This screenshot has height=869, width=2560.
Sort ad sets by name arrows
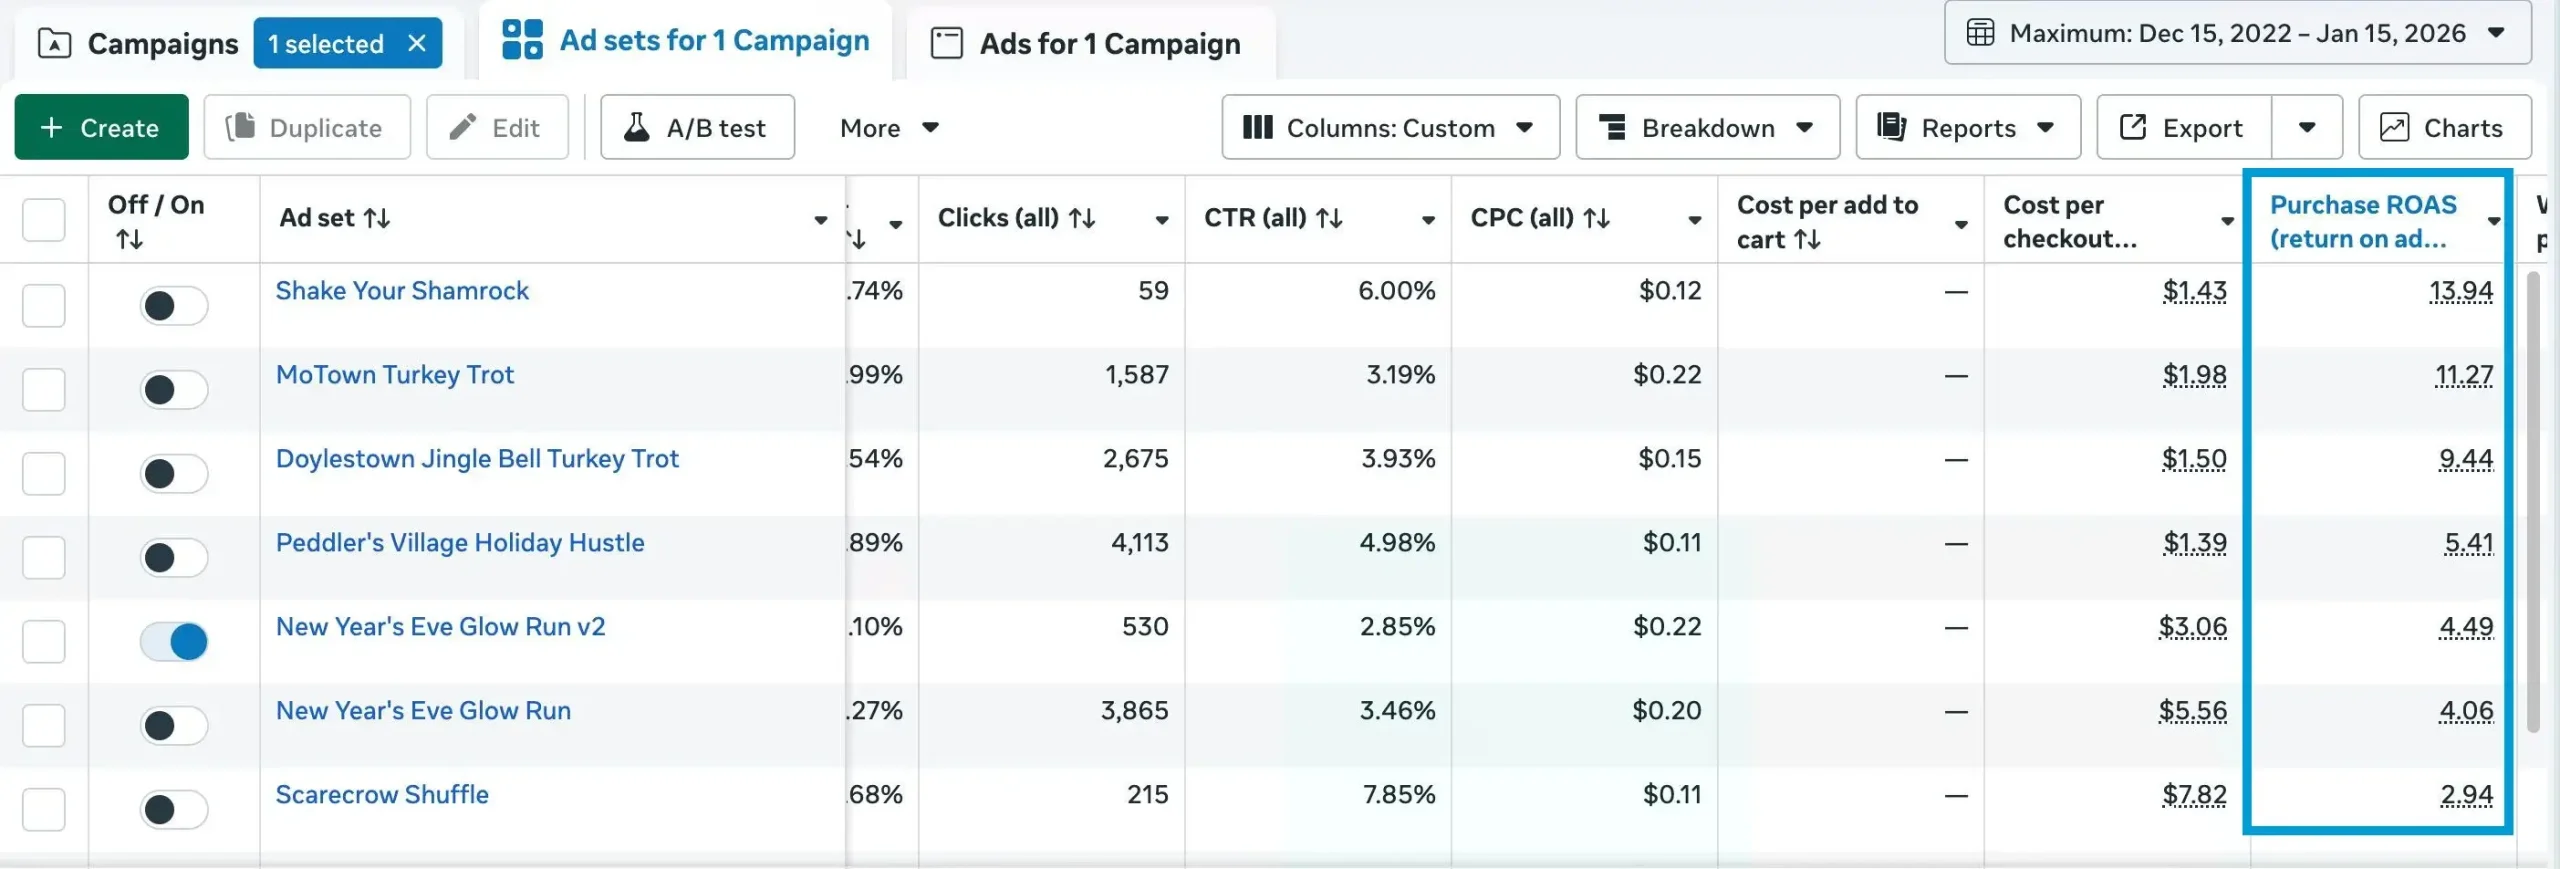[377, 218]
